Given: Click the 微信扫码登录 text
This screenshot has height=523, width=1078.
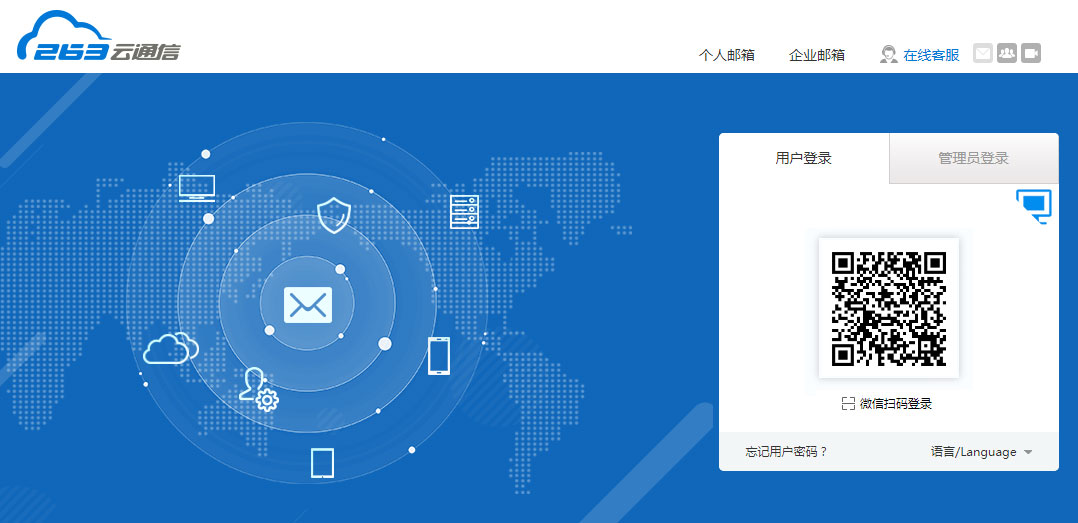Looking at the screenshot, I should 896,403.
